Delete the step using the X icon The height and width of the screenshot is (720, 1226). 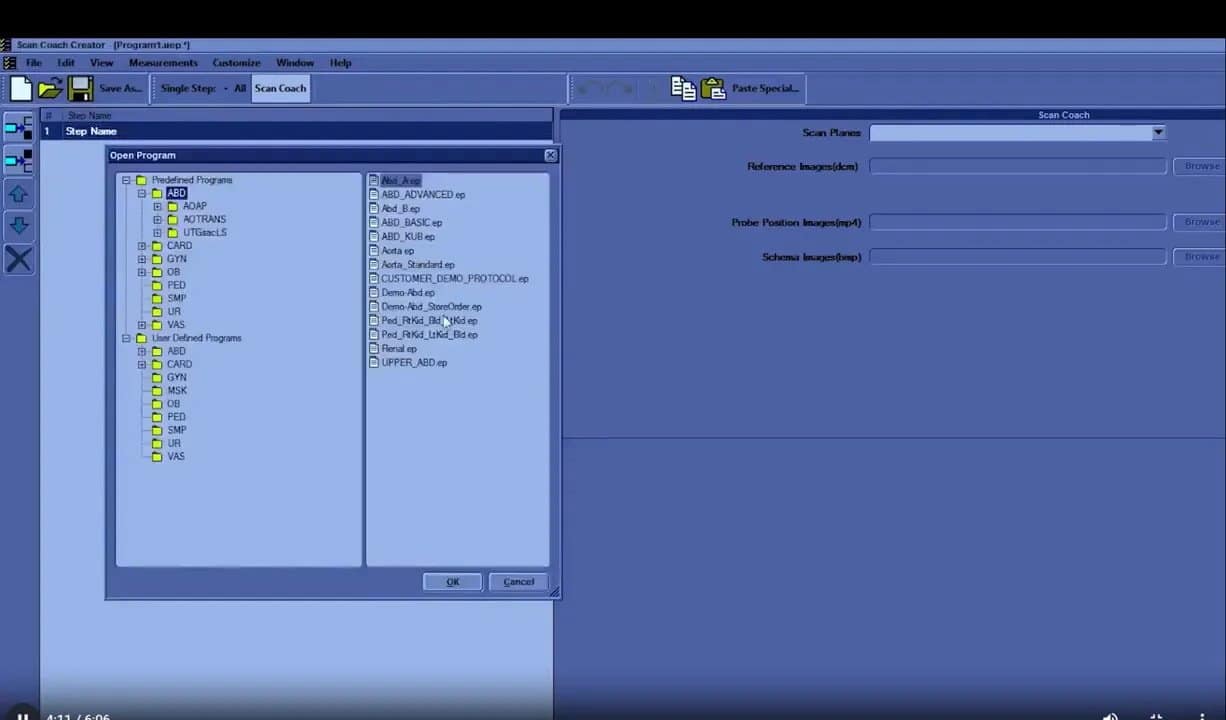pos(20,259)
